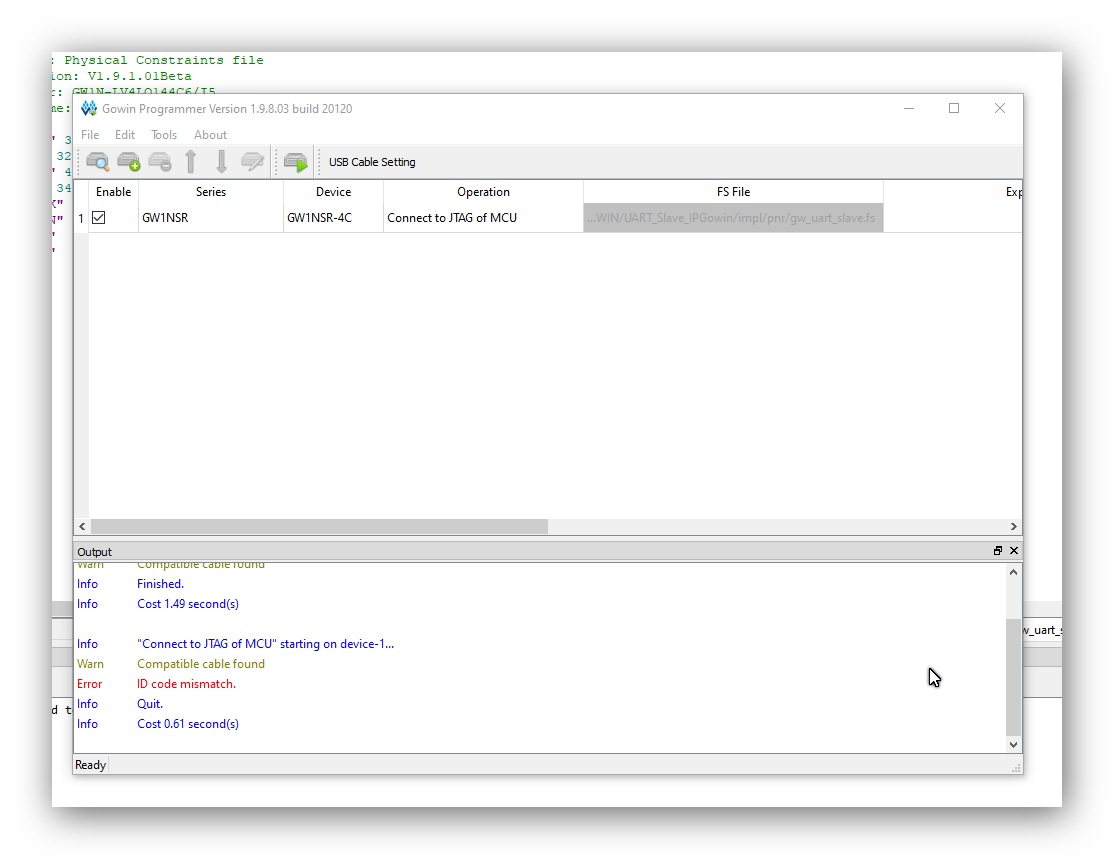Click the gw_uart_slave.fs file path cell
Image resolution: width=1114 pixels, height=859 pixels.
(733, 217)
